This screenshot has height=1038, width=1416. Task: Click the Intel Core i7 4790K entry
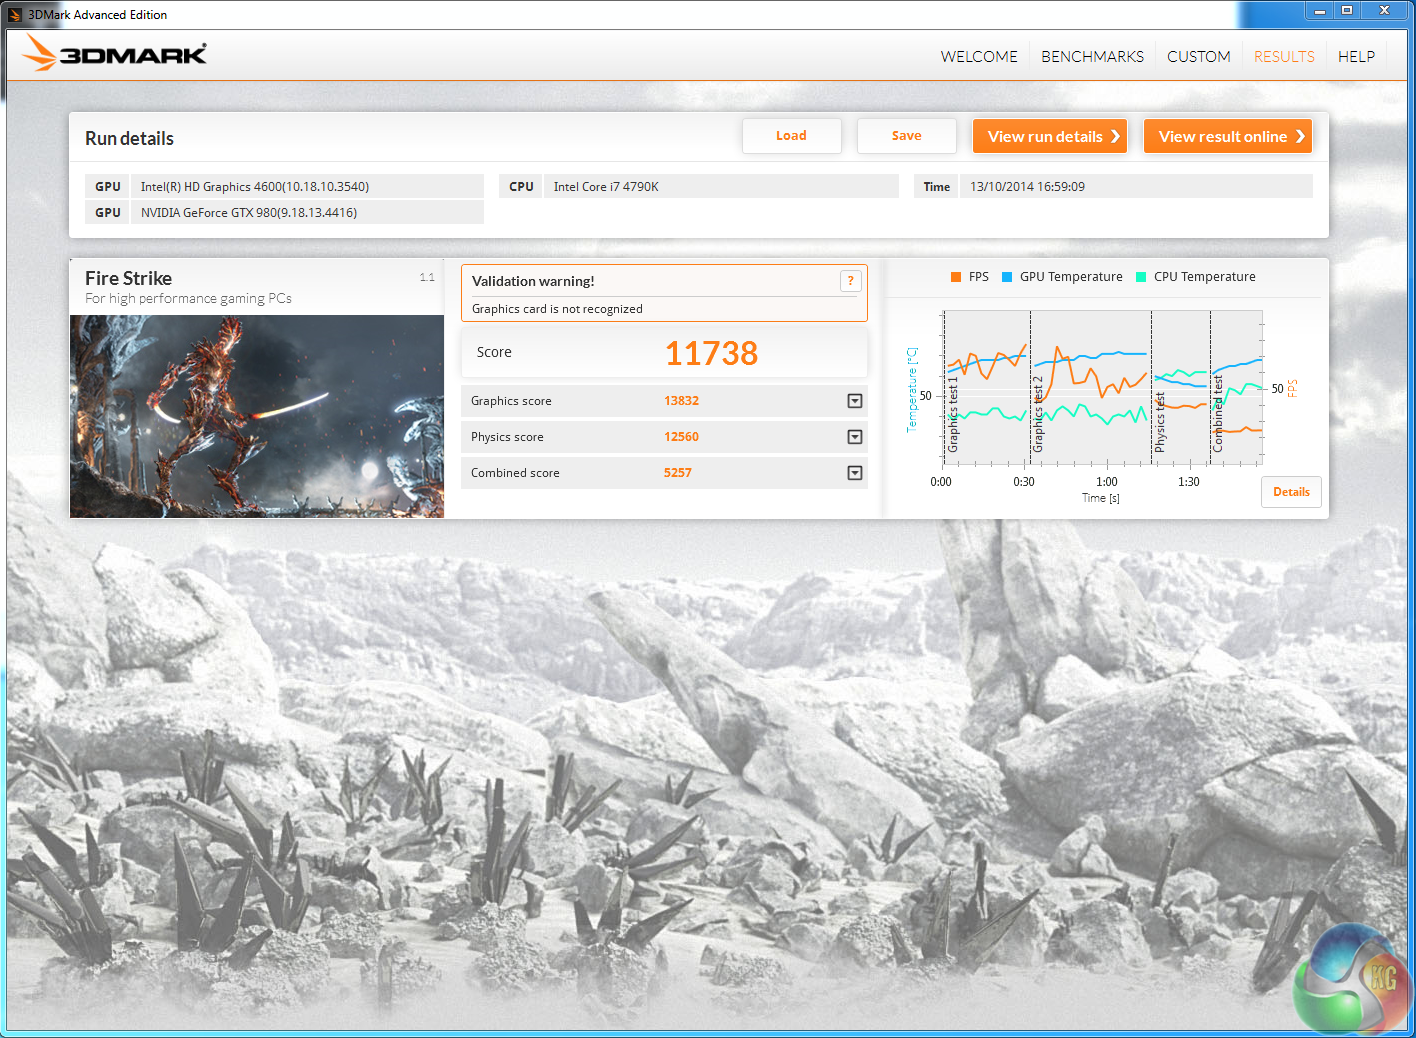[698, 187]
